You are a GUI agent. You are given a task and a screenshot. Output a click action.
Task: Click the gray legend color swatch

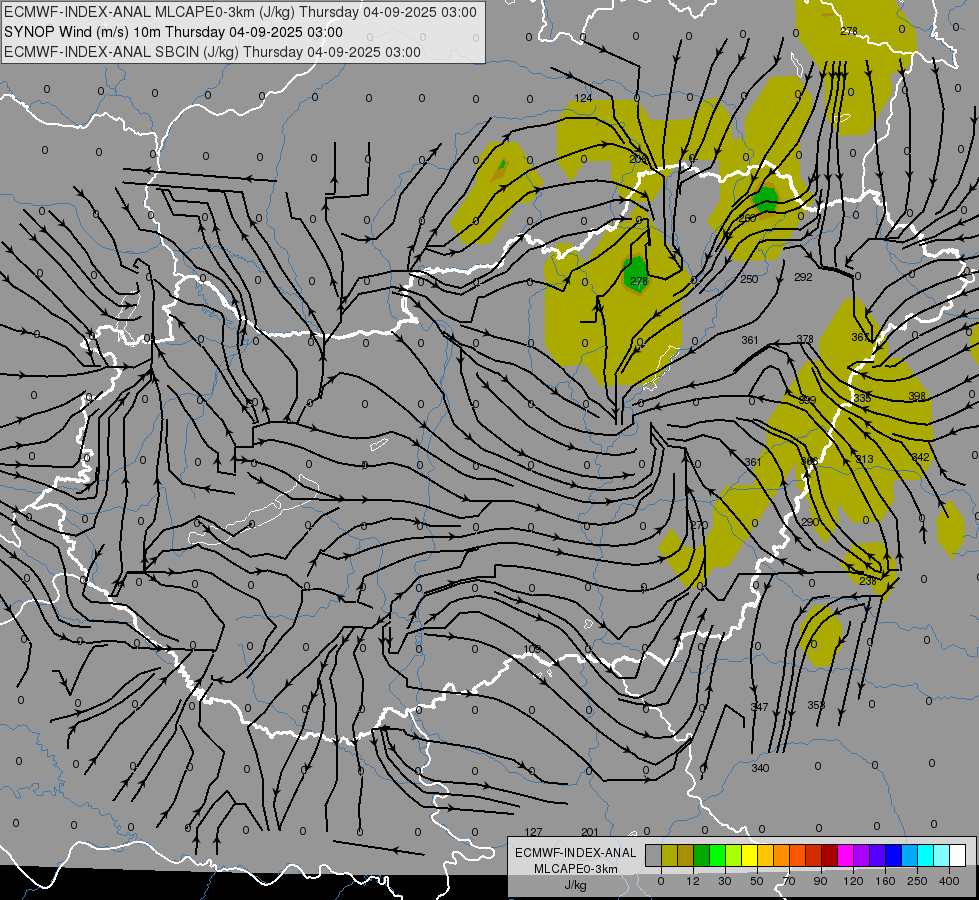tap(653, 856)
